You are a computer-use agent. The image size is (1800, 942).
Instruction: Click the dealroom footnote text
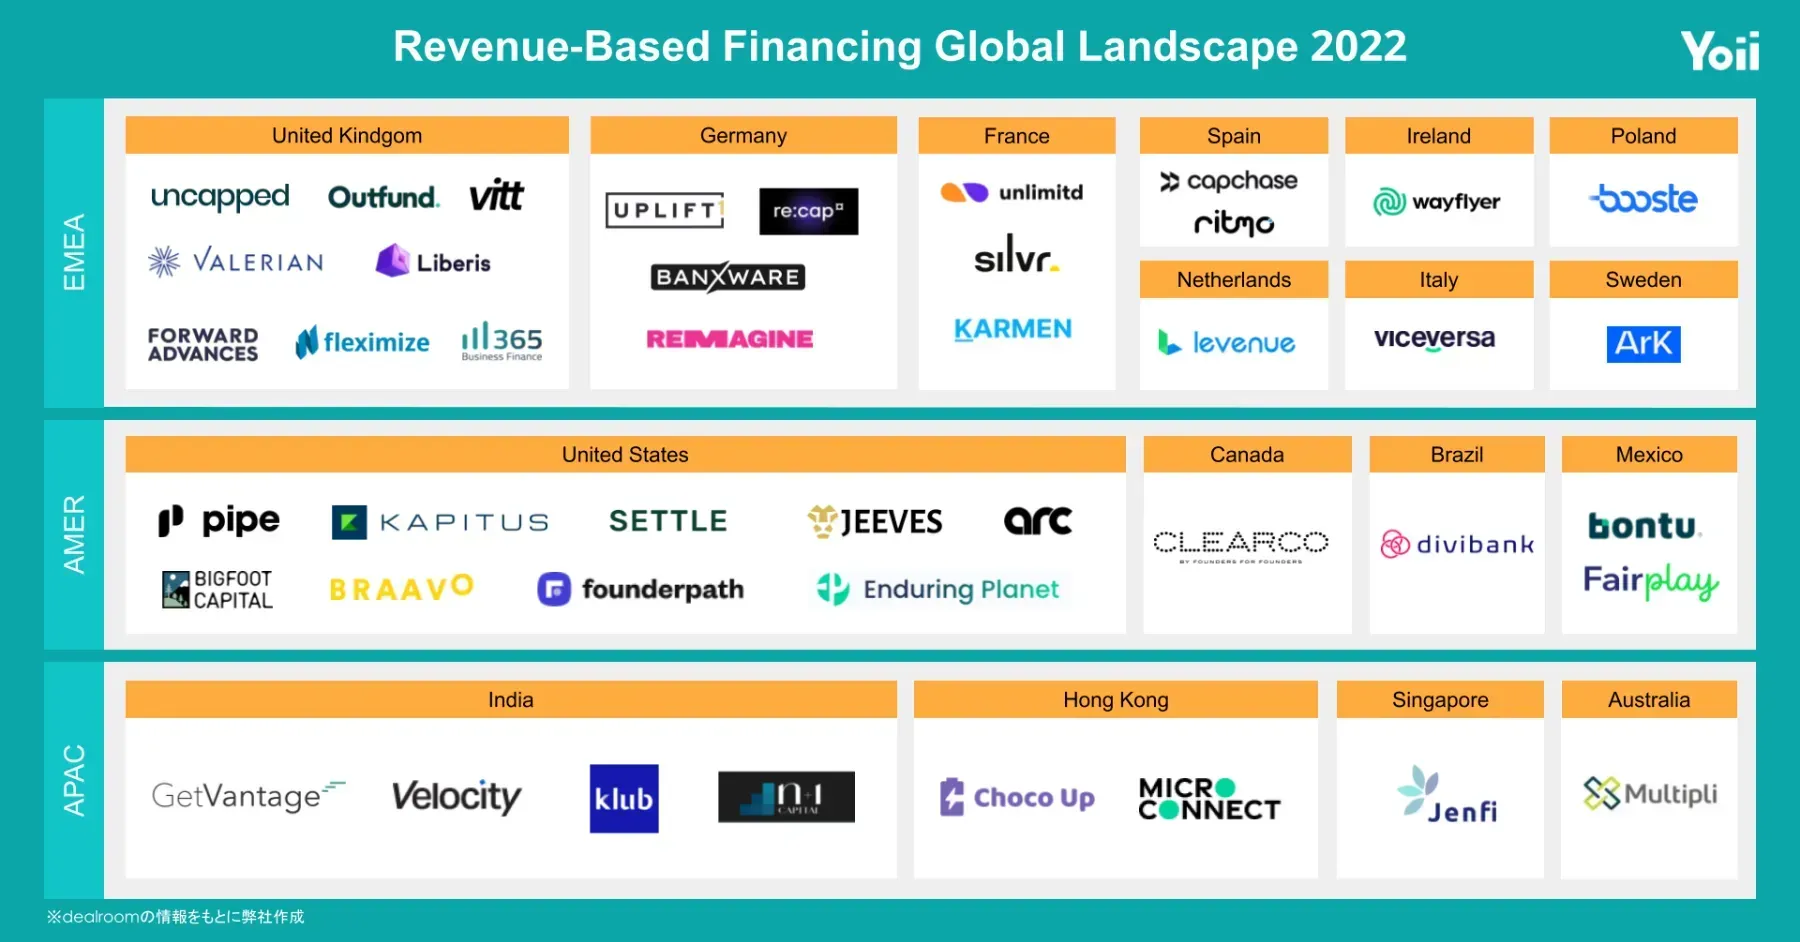tap(175, 916)
